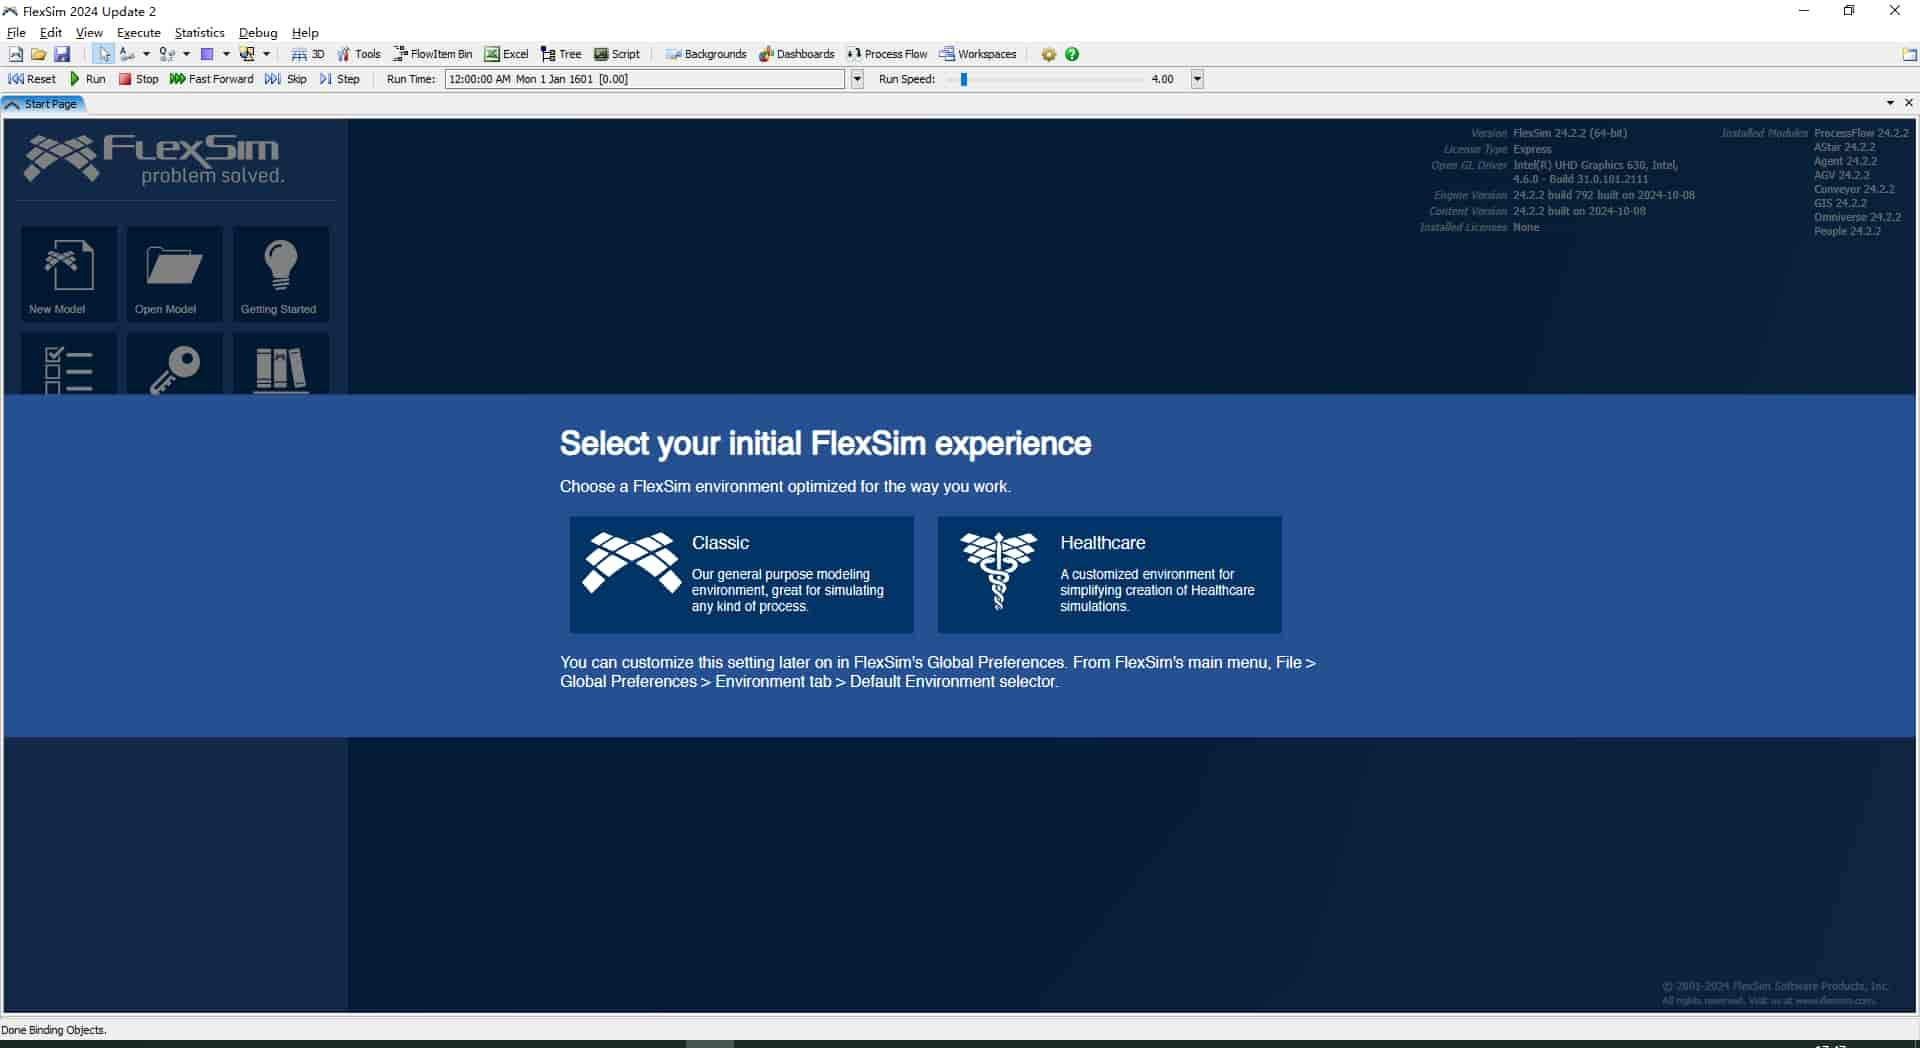Viewport: 1920px width, 1048px height.
Task: Open the Statistics menu
Action: (x=199, y=32)
